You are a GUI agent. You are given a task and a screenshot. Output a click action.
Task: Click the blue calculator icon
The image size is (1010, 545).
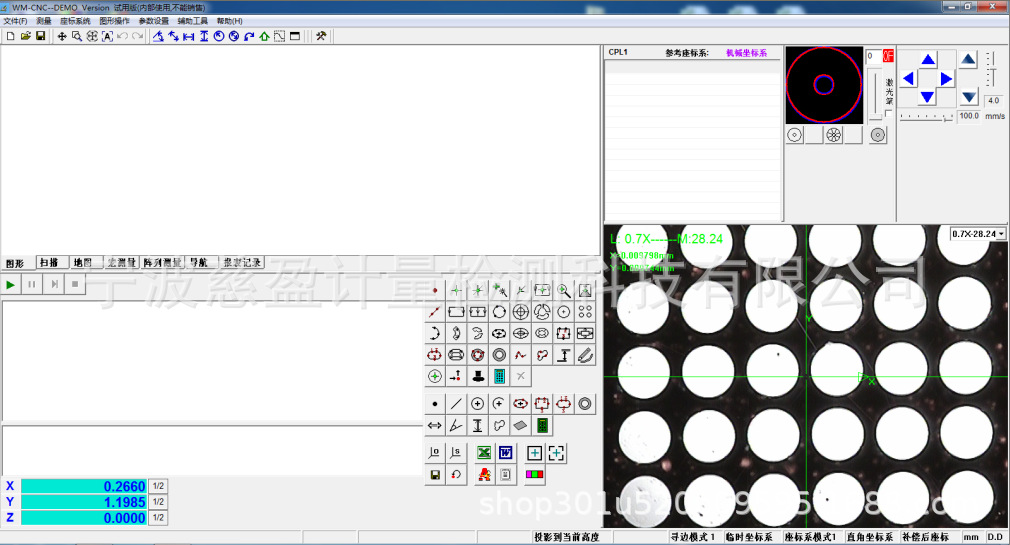pyautogui.click(x=499, y=376)
